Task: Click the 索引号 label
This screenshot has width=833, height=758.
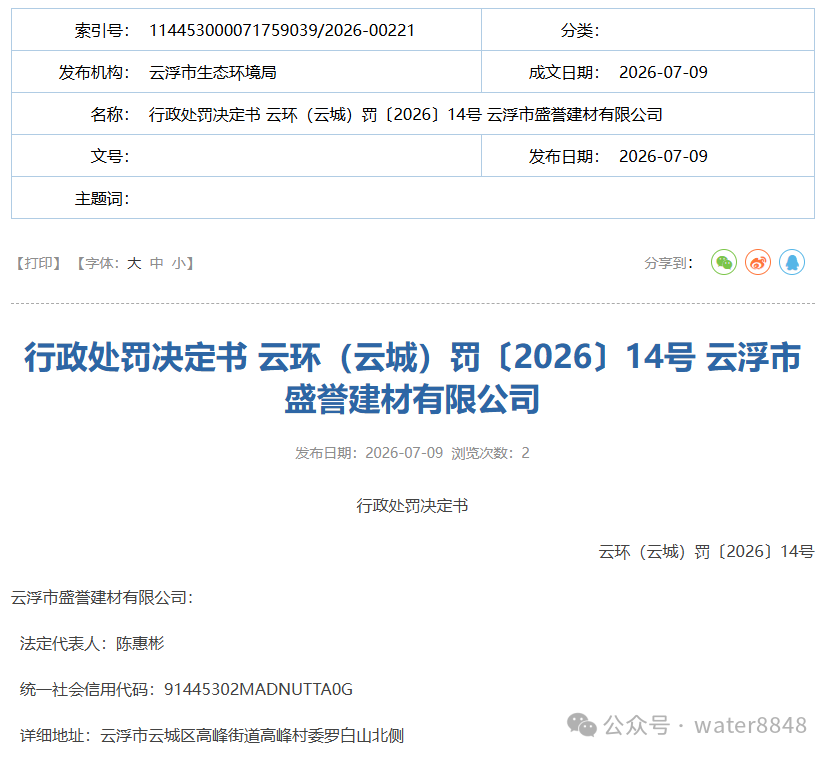Action: click(102, 30)
